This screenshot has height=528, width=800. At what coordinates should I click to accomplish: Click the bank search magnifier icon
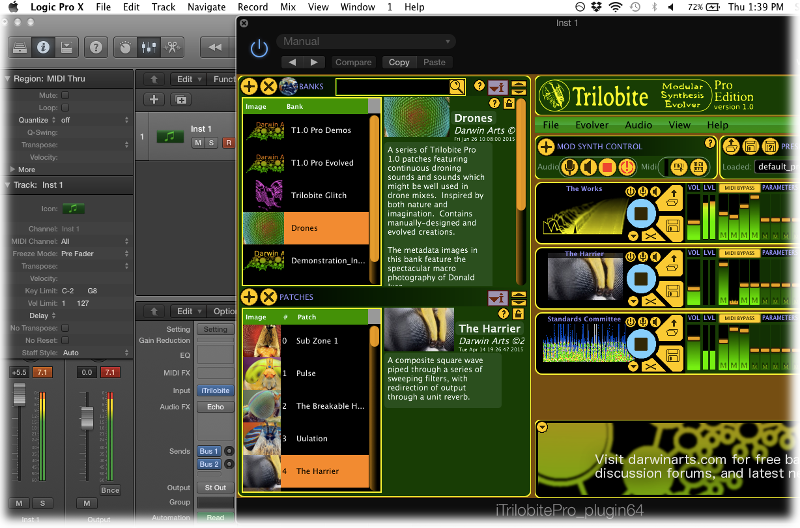point(457,87)
